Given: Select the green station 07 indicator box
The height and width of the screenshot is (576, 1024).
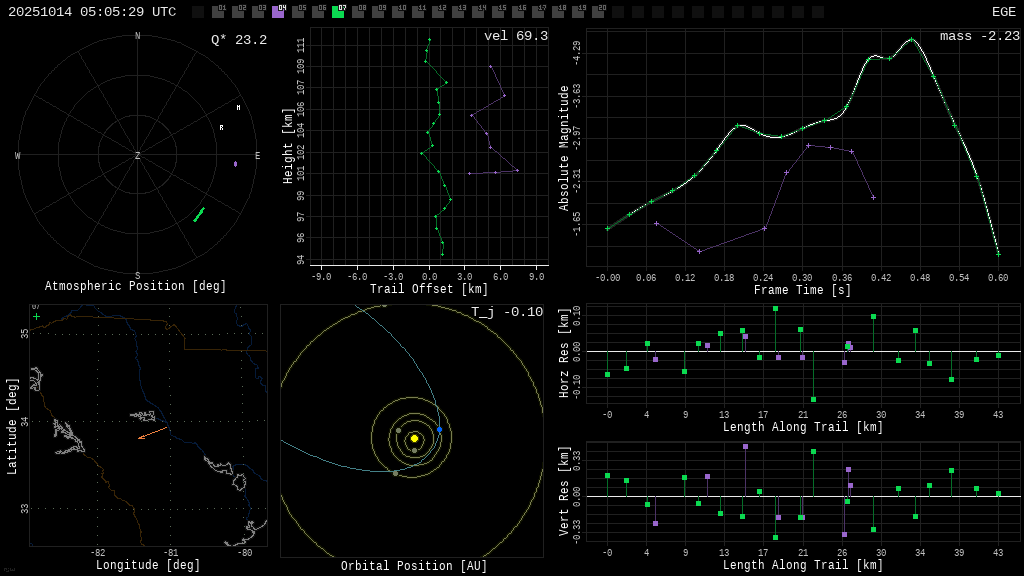Looking at the screenshot, I should tap(338, 12).
